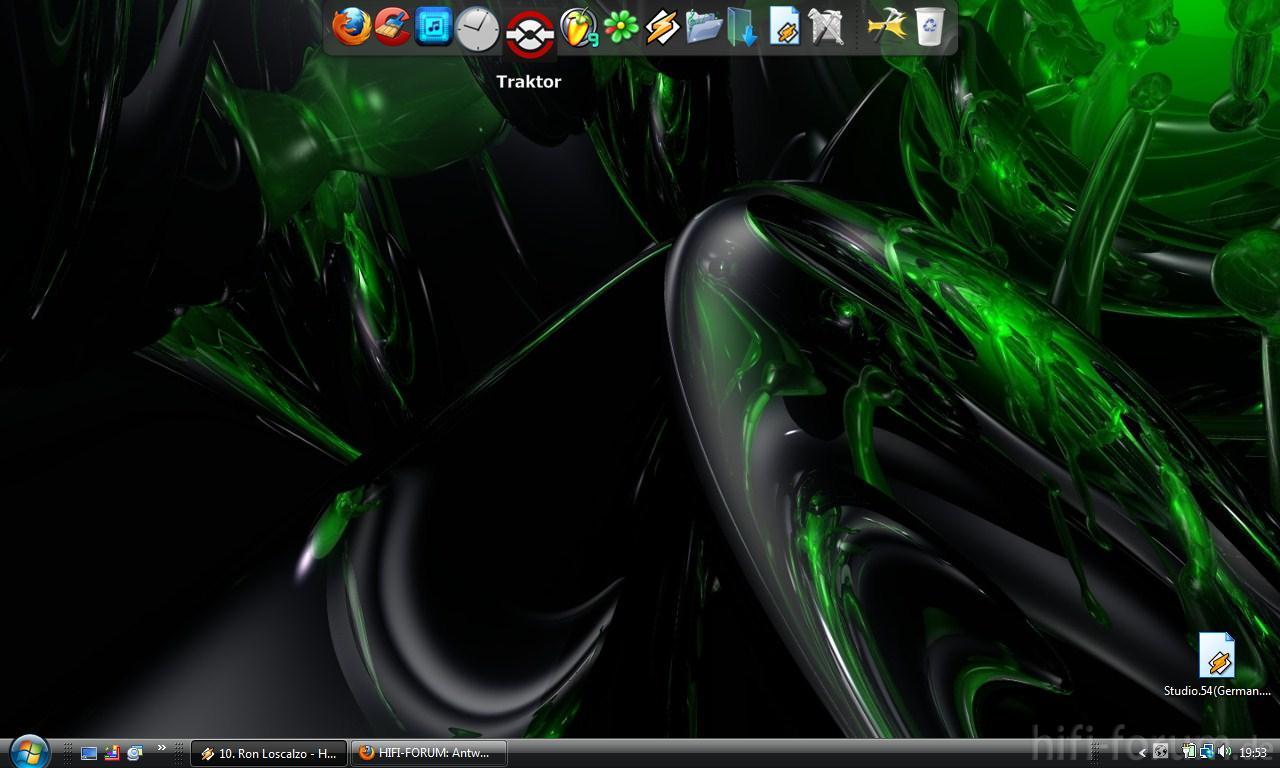1280x768 pixels.
Task: Show hidden system tray icons arrow
Action: (x=1142, y=753)
